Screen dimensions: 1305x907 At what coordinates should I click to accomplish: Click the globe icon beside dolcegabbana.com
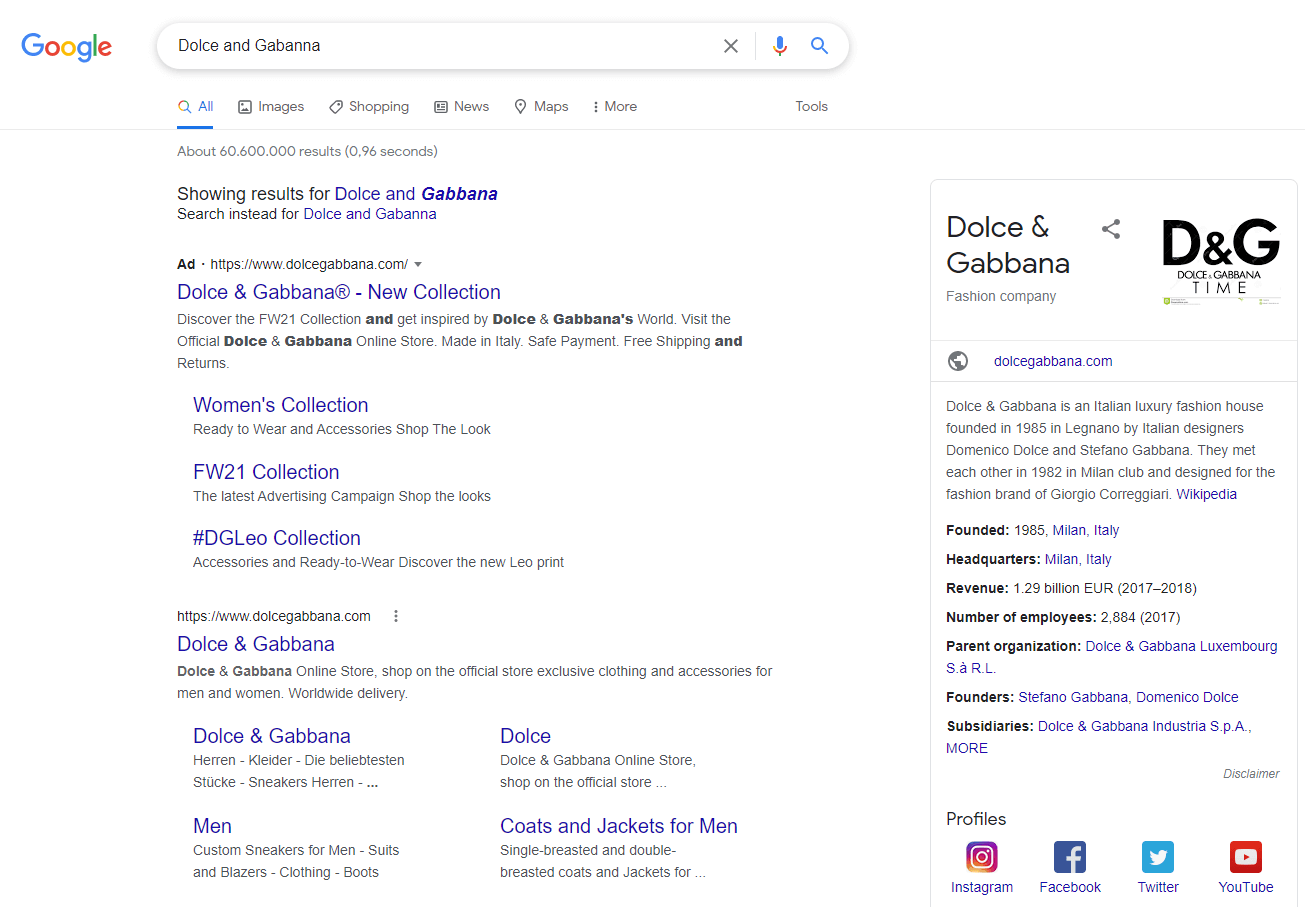pyautogui.click(x=958, y=361)
